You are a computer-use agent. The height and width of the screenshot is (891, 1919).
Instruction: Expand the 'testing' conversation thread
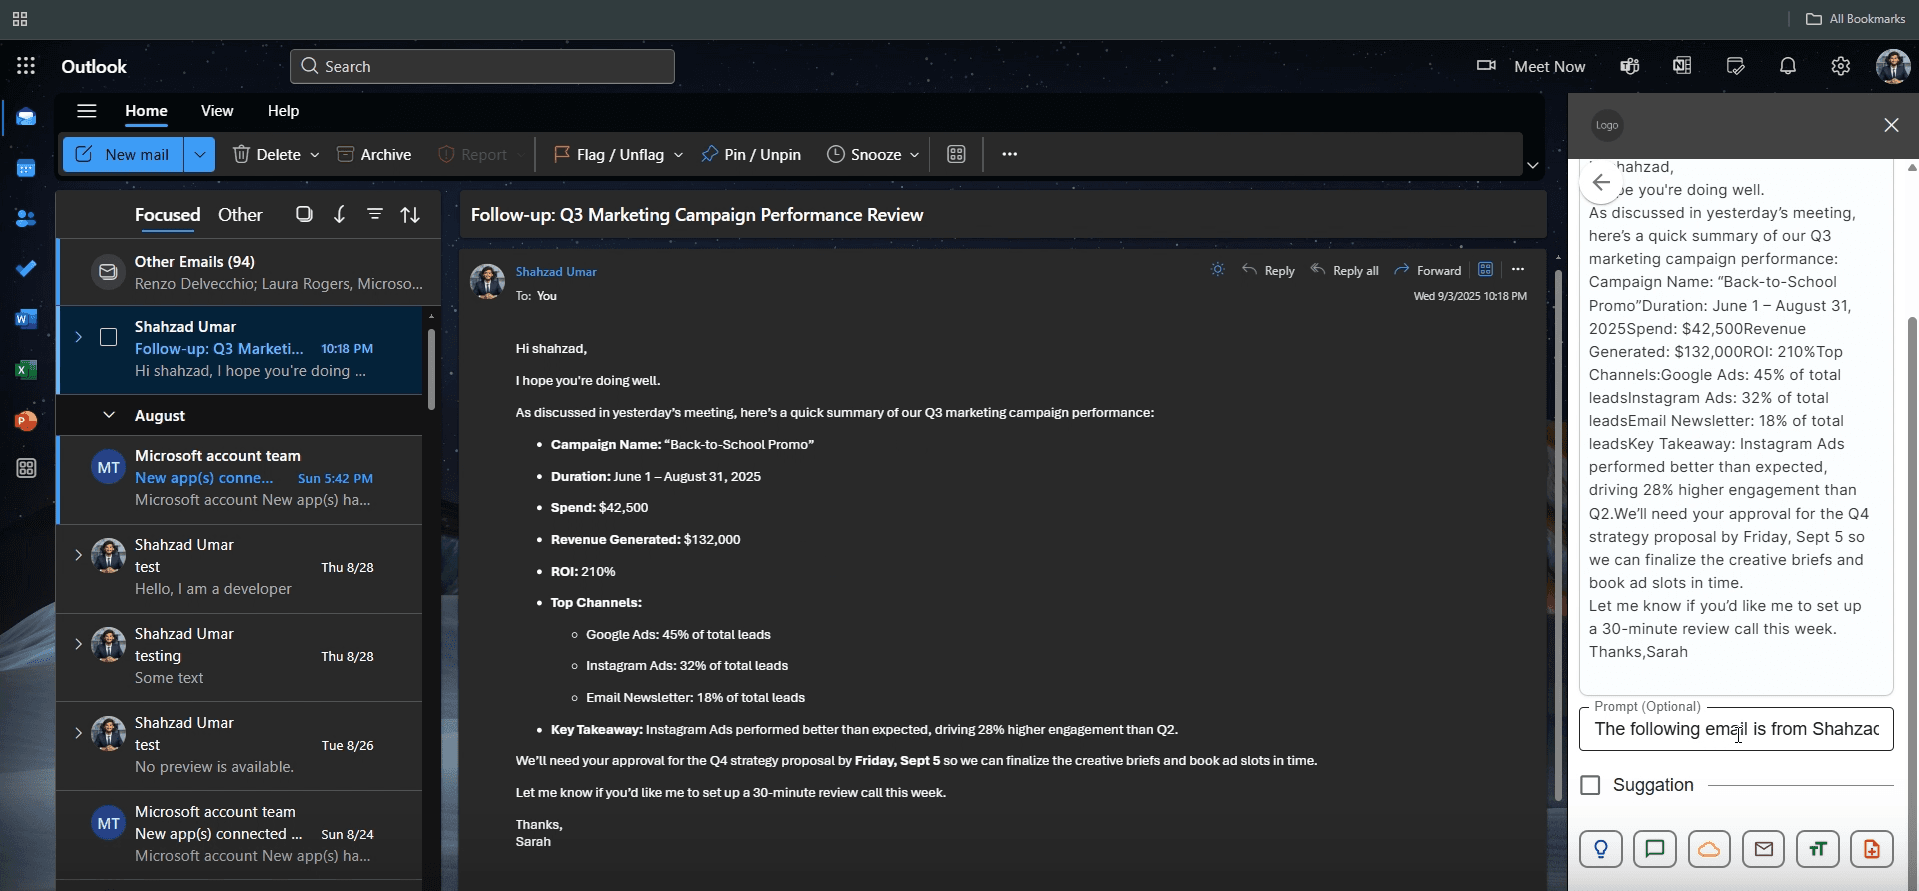(x=78, y=644)
